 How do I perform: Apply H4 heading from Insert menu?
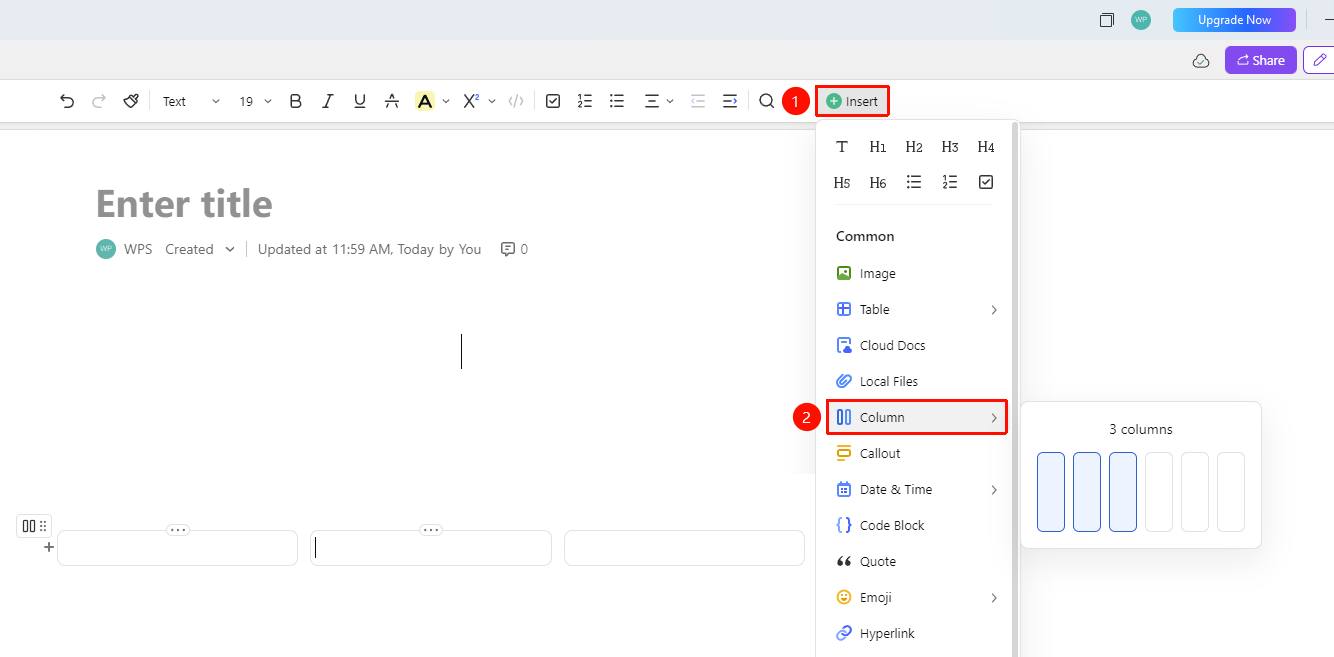point(986,147)
